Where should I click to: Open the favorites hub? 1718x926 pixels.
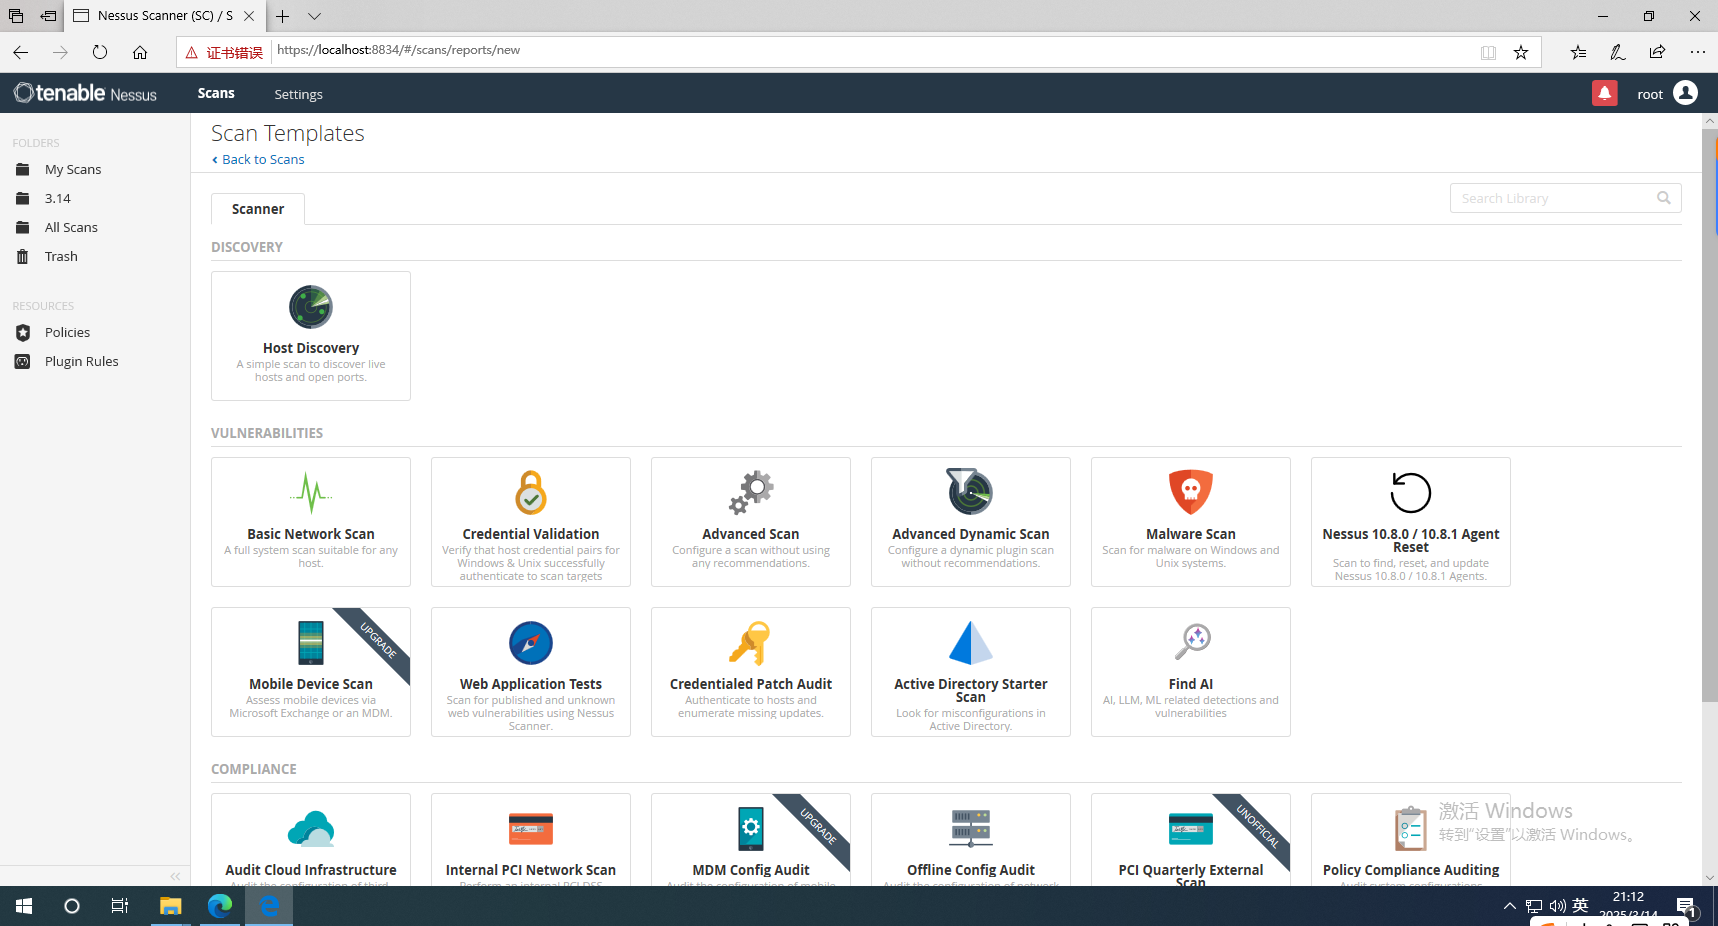tap(1578, 52)
